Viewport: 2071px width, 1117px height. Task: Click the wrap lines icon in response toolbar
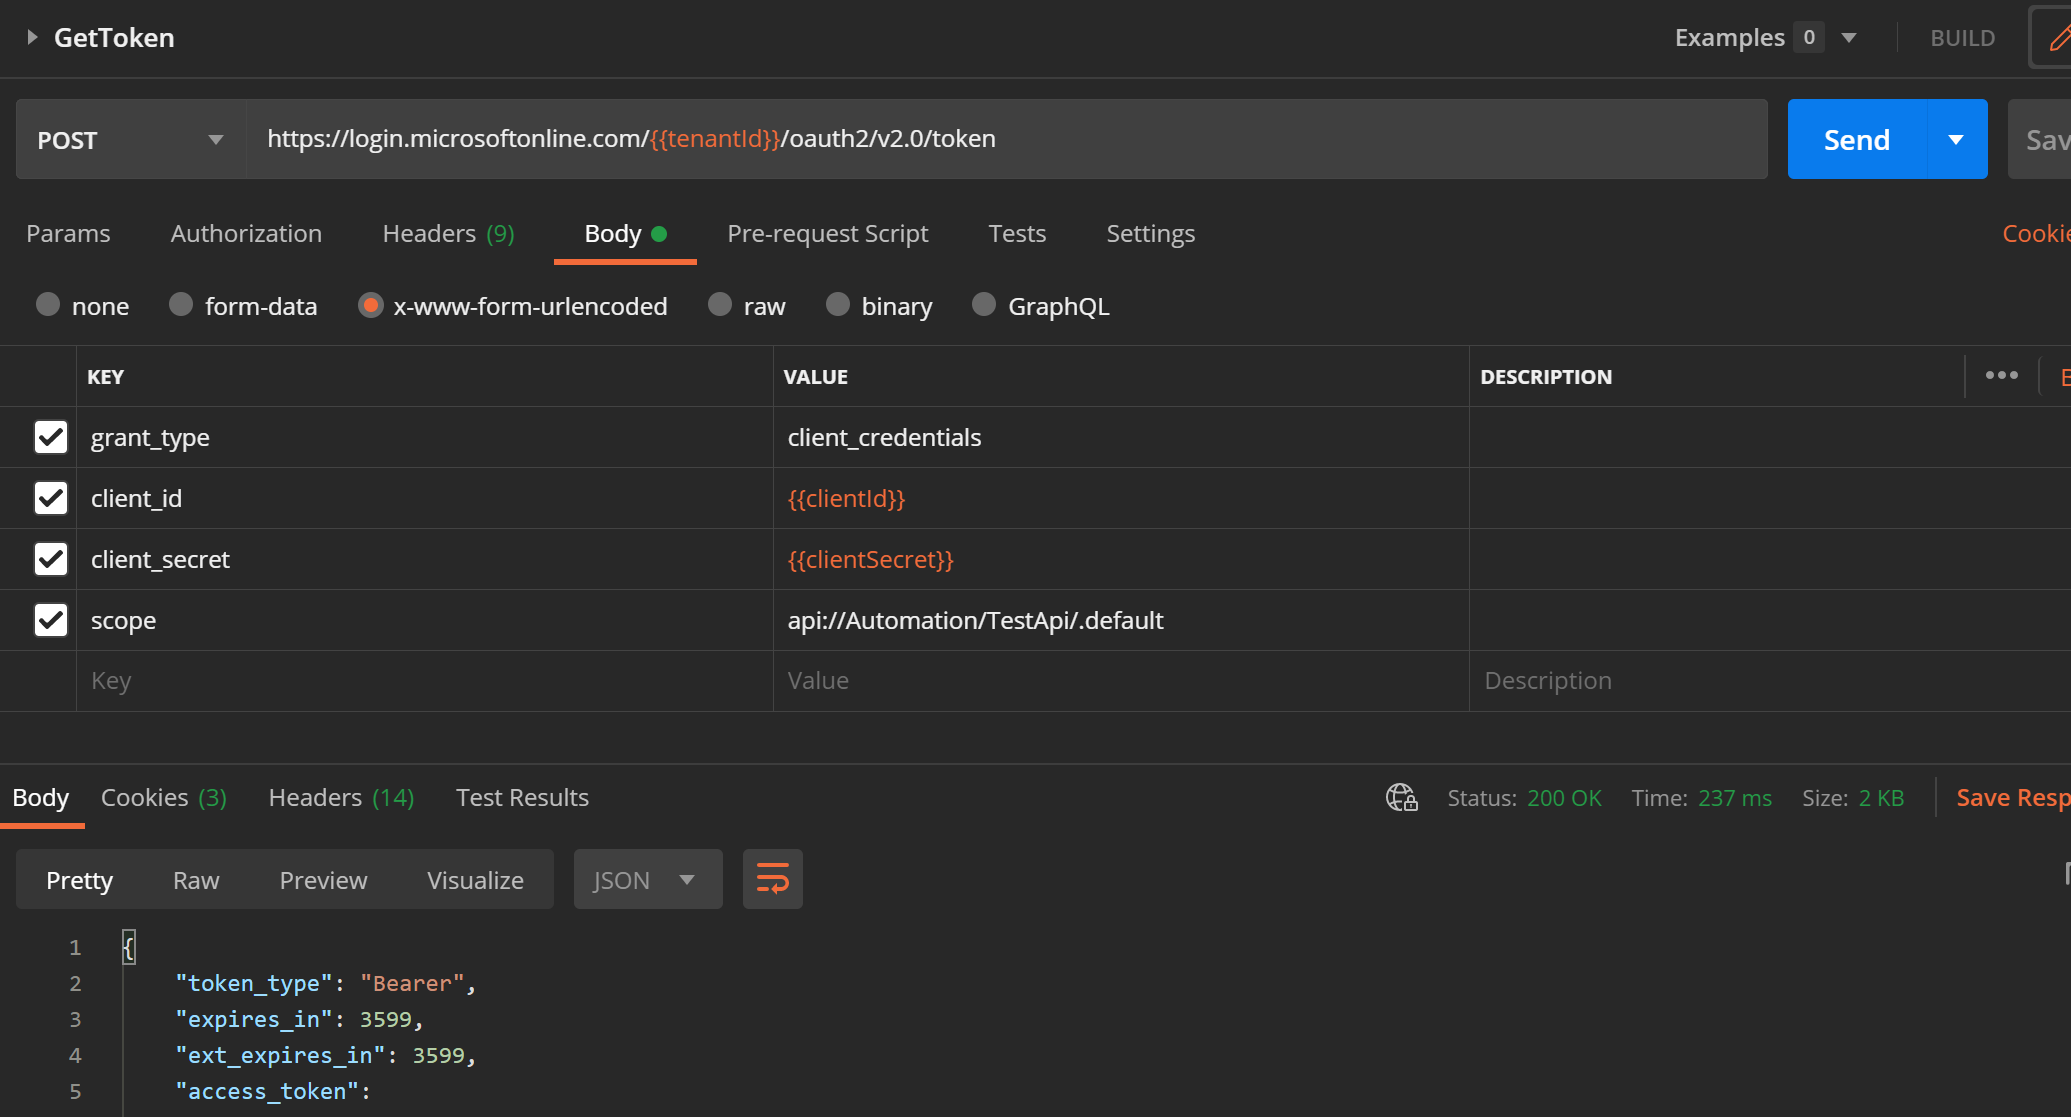(772, 880)
